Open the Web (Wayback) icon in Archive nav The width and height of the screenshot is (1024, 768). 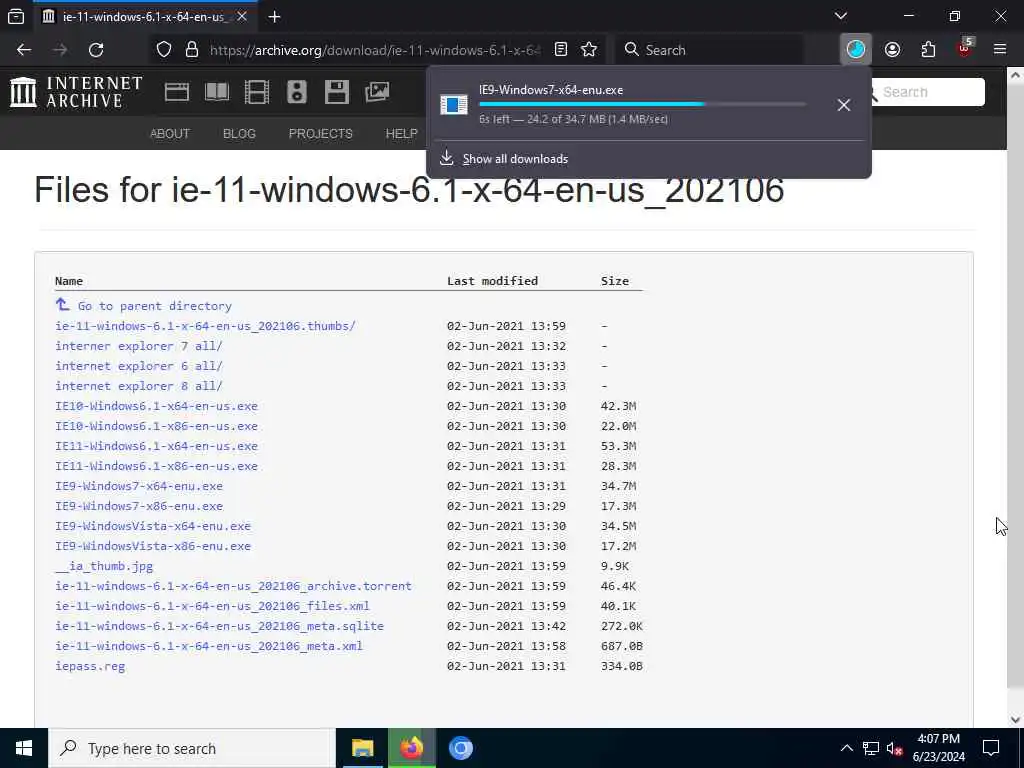(x=177, y=92)
